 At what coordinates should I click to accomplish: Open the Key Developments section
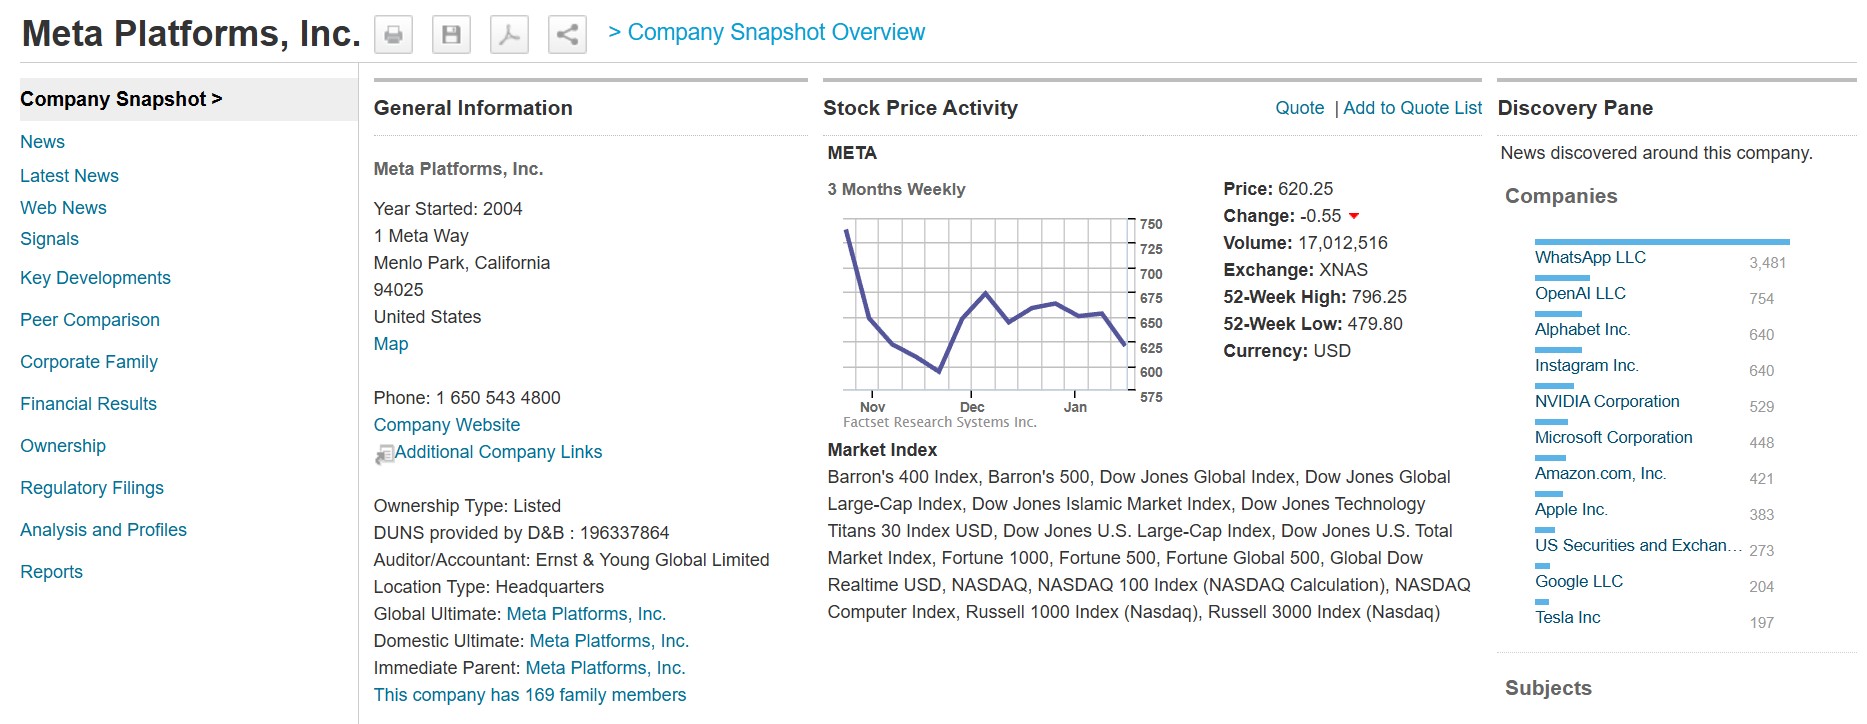point(95,278)
